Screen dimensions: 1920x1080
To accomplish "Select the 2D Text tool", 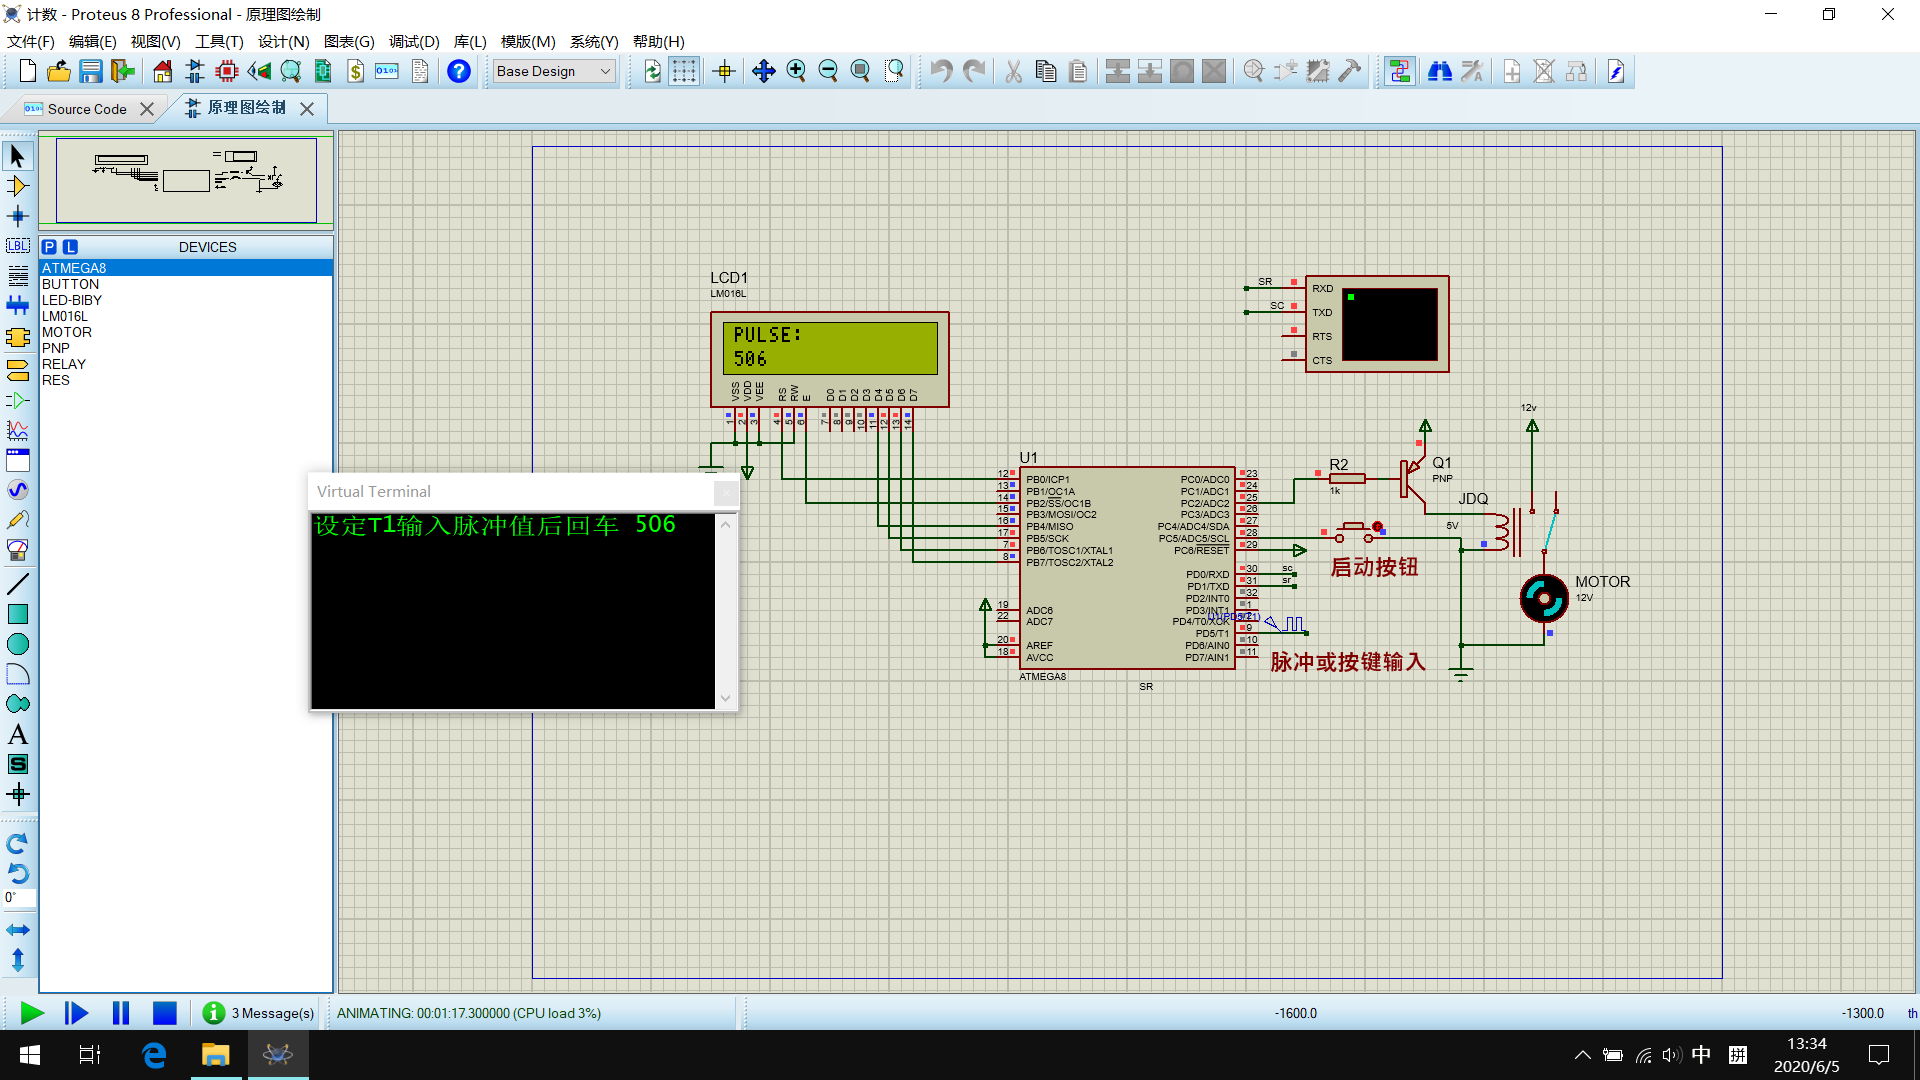I will pos(17,734).
